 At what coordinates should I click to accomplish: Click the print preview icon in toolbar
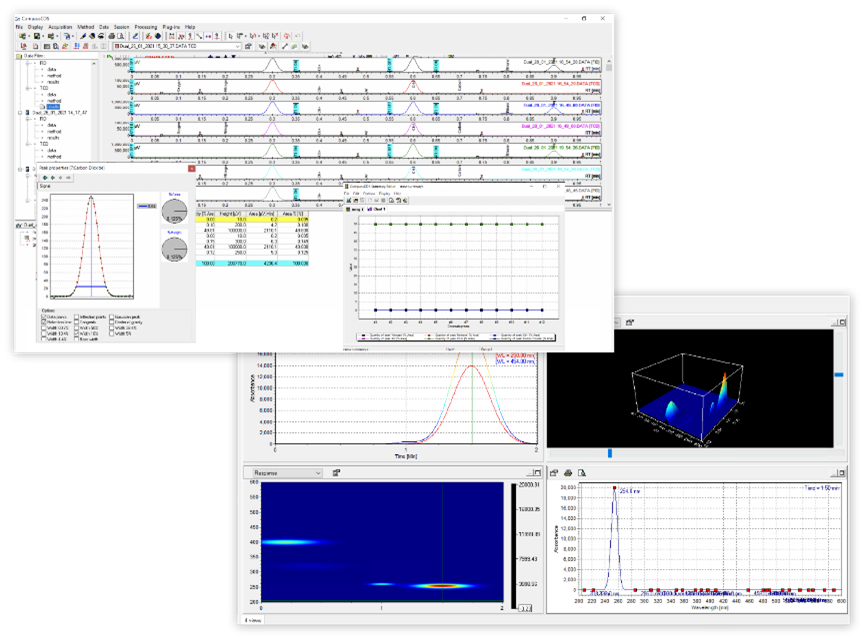121,36
